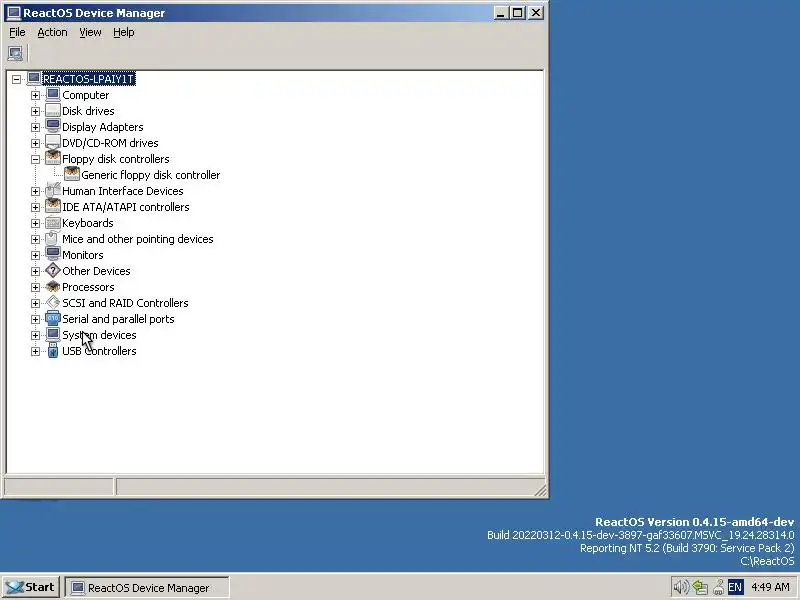Click the Mice and pointing devices icon
This screenshot has width=800, height=600.
53,238
